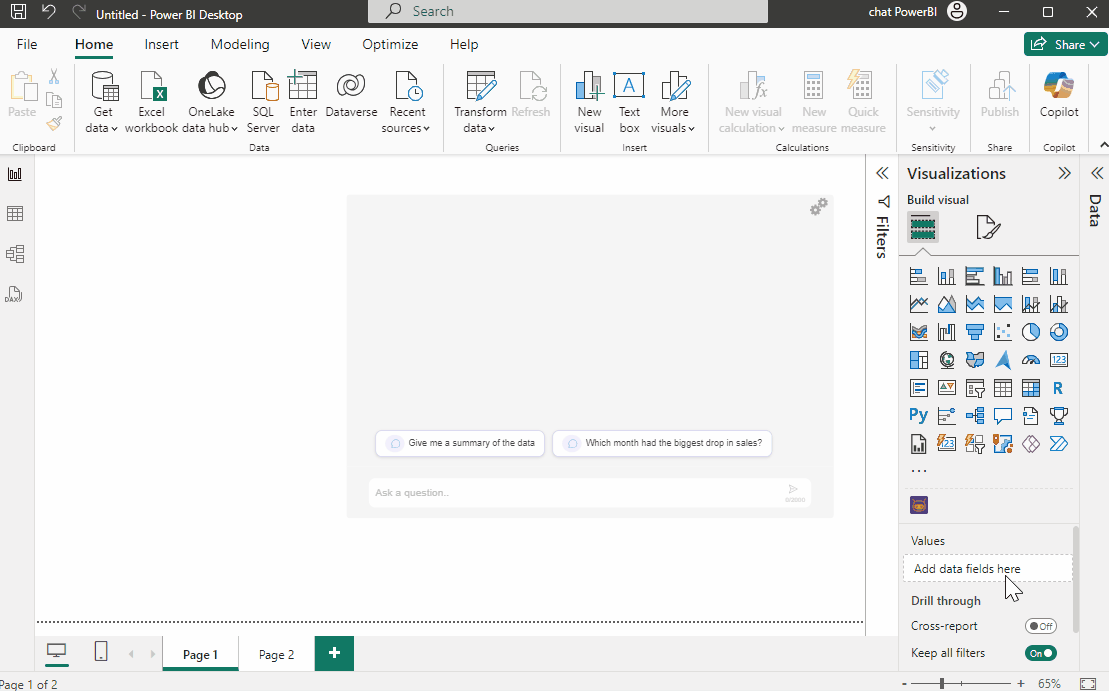Expand the Data pane
Screen dimensions: 1109x691
click(1097, 173)
